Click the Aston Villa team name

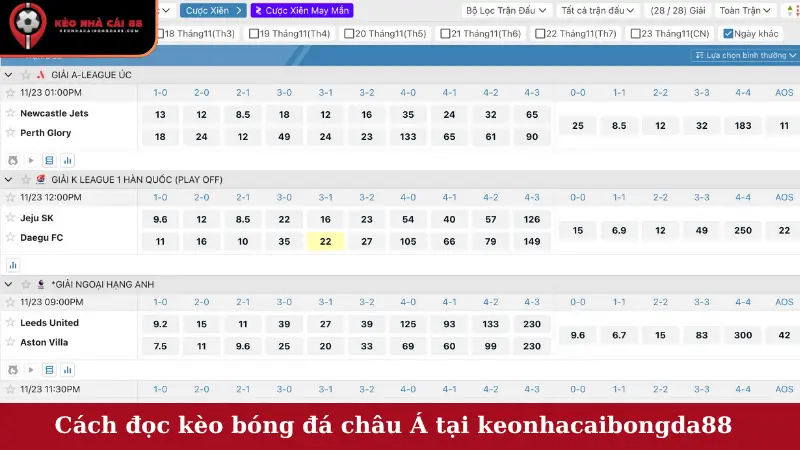tap(44, 342)
